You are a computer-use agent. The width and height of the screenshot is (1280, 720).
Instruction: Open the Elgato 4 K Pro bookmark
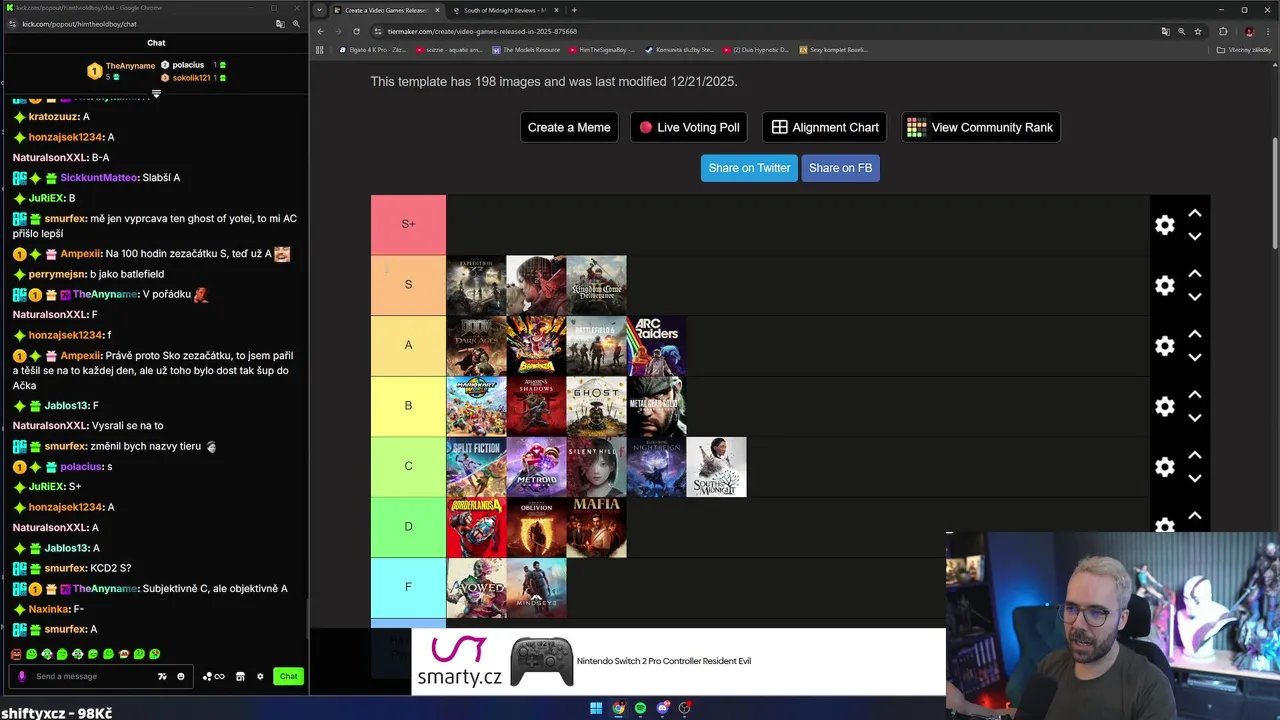pyautogui.click(x=373, y=49)
